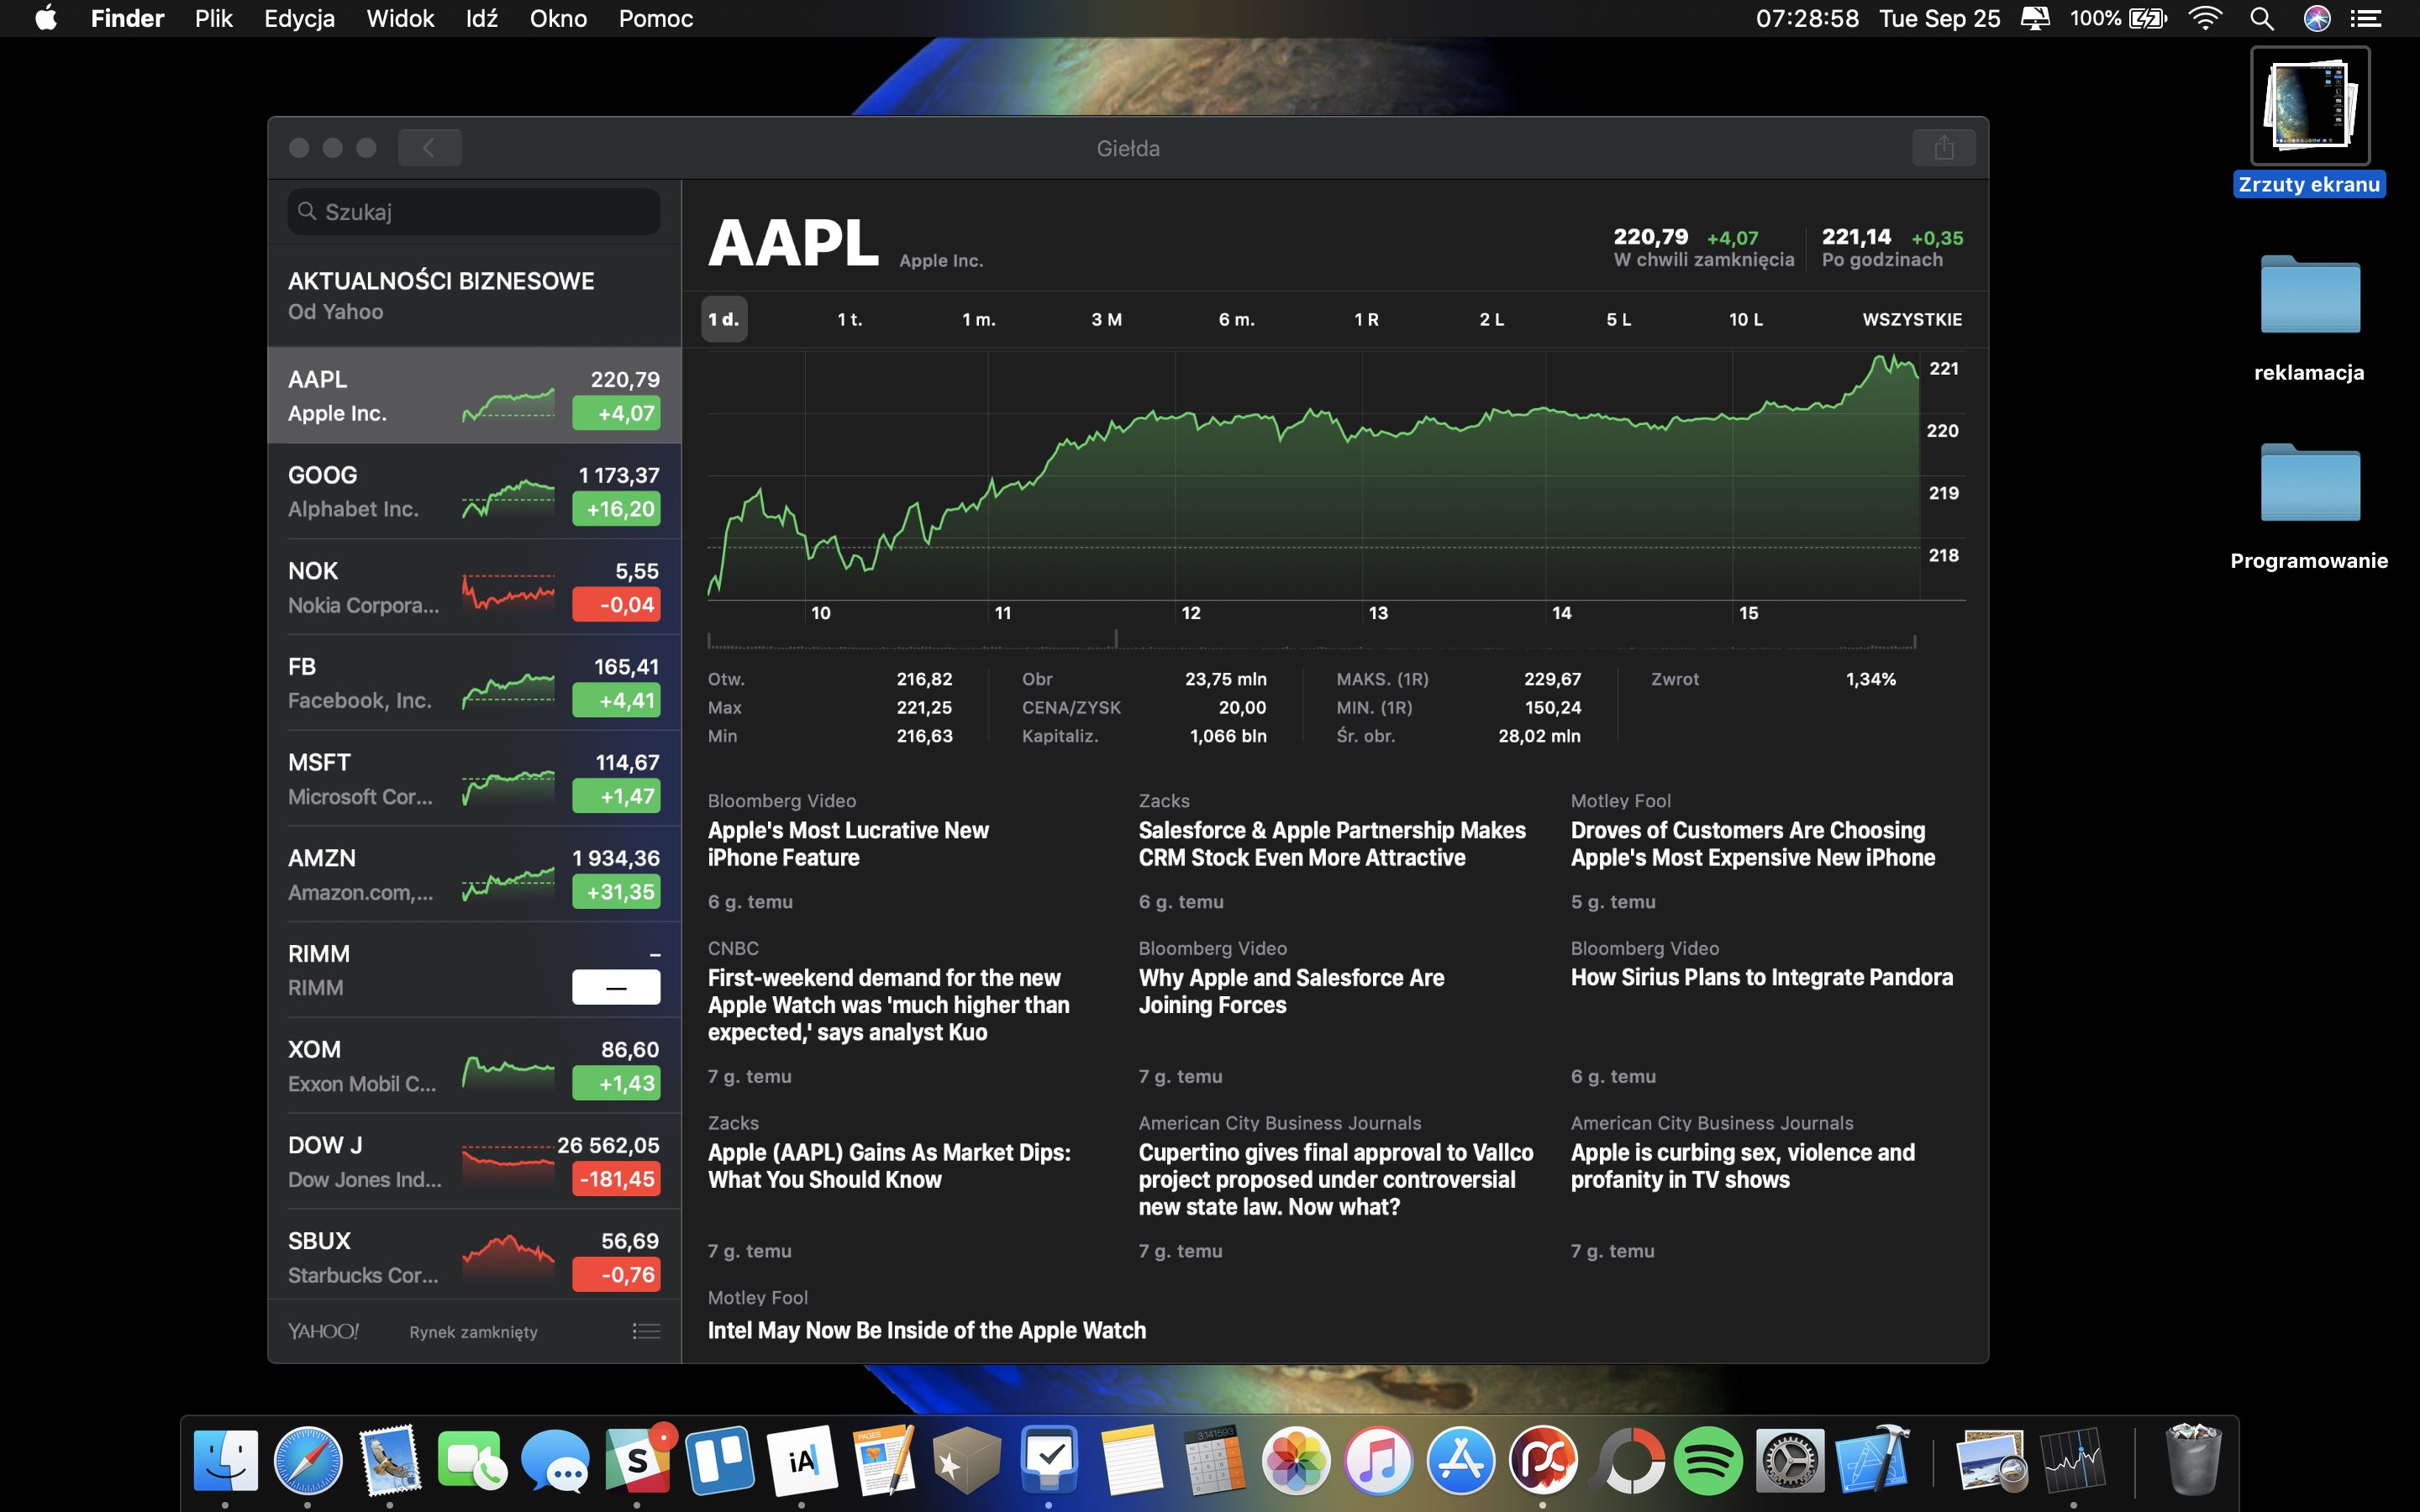Click the AAPL price chart near 13

[x=1362, y=475]
